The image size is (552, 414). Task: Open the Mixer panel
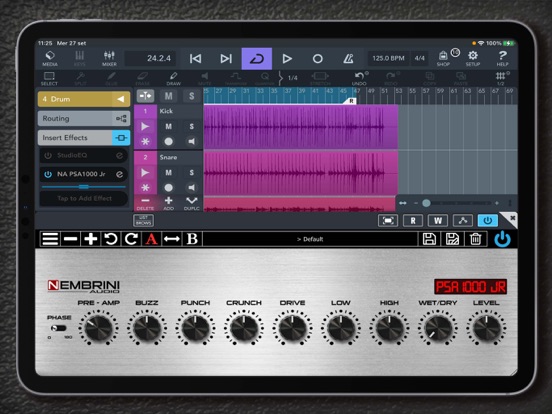[x=109, y=58]
